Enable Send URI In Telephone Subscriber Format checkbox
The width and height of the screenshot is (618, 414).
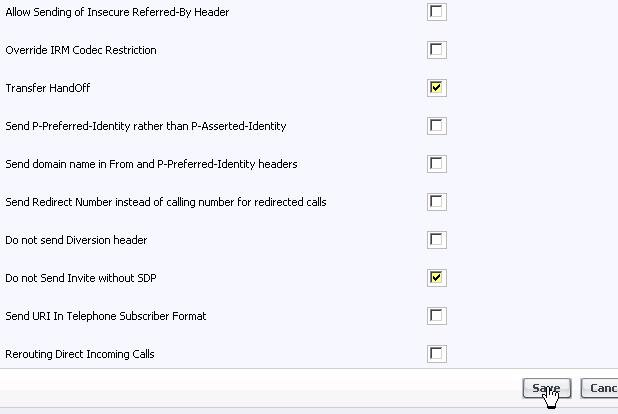[436, 316]
